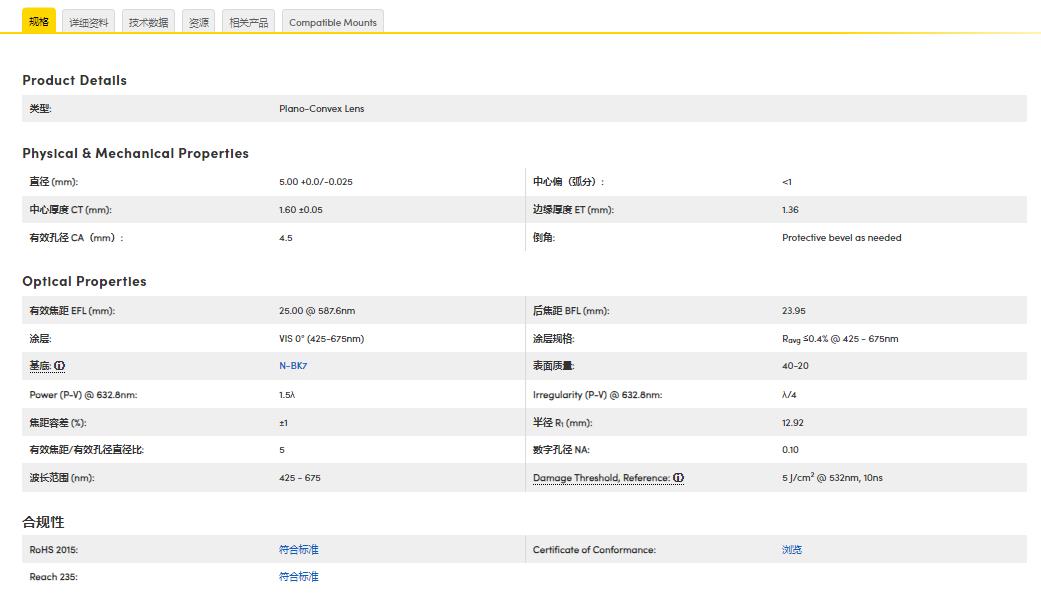Open the 技术数据 tab
1041x603 pixels.
click(148, 22)
